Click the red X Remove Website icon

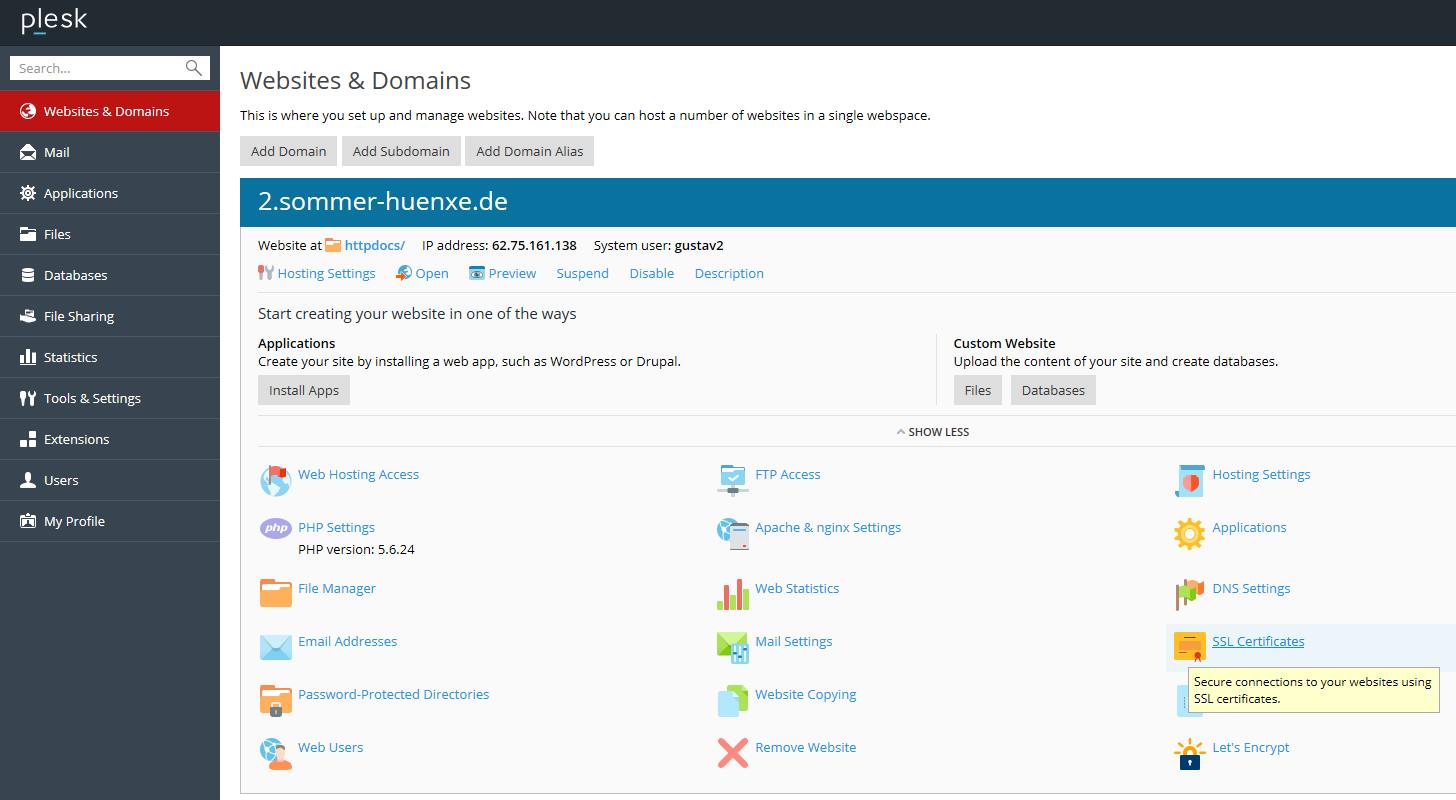click(x=732, y=752)
